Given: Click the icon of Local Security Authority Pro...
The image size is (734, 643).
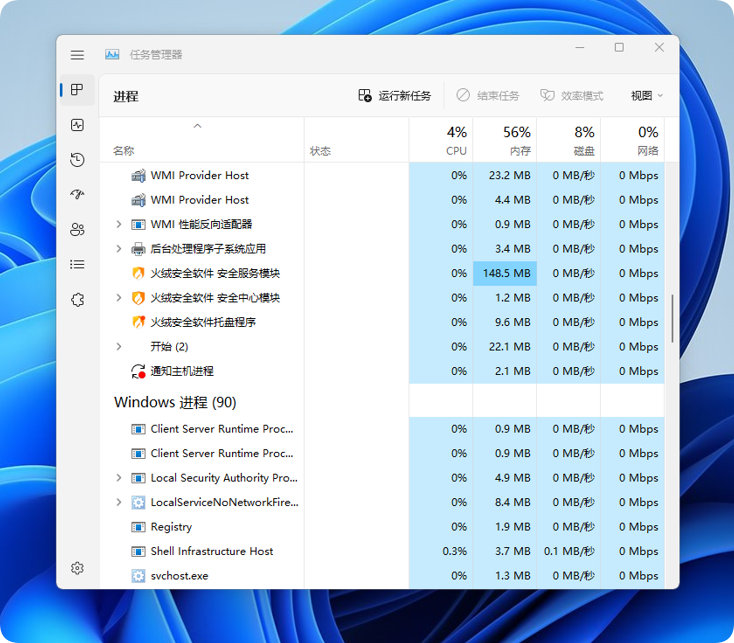Looking at the screenshot, I should pyautogui.click(x=138, y=478).
